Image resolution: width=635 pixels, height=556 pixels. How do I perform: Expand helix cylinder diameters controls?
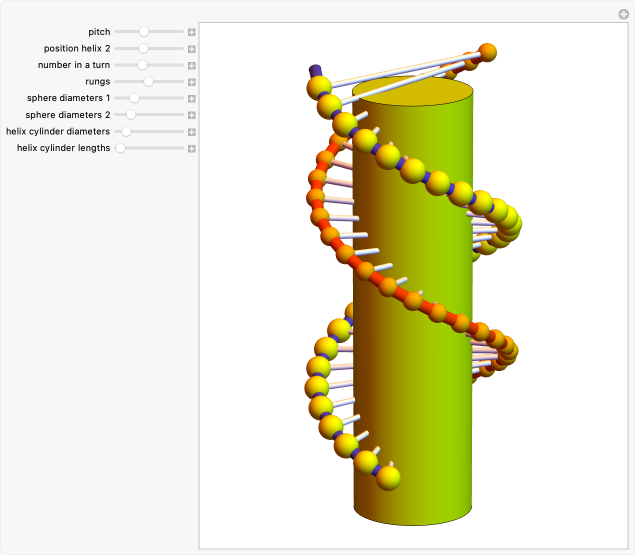pos(192,132)
